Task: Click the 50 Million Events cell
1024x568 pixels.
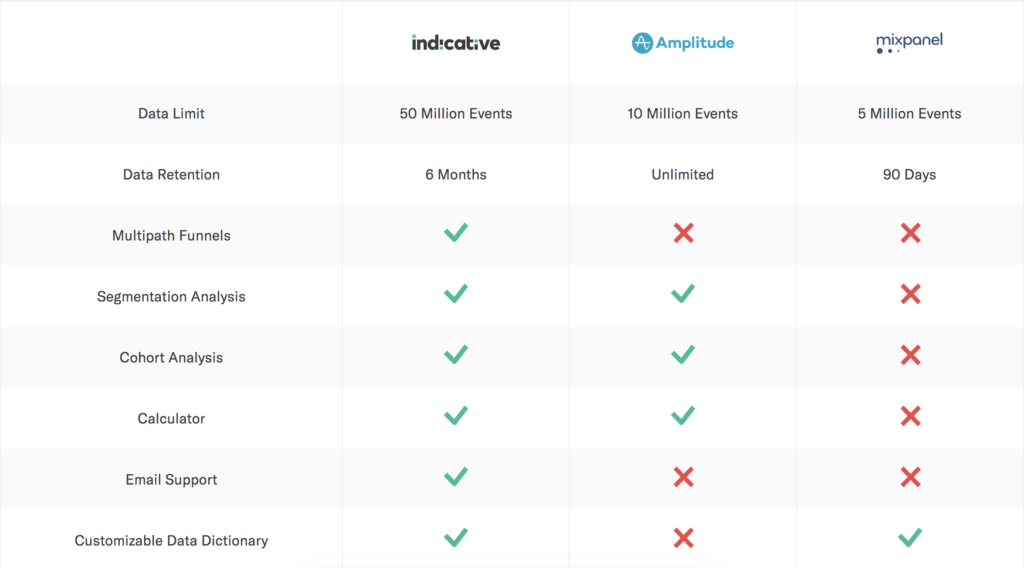Action: (456, 114)
